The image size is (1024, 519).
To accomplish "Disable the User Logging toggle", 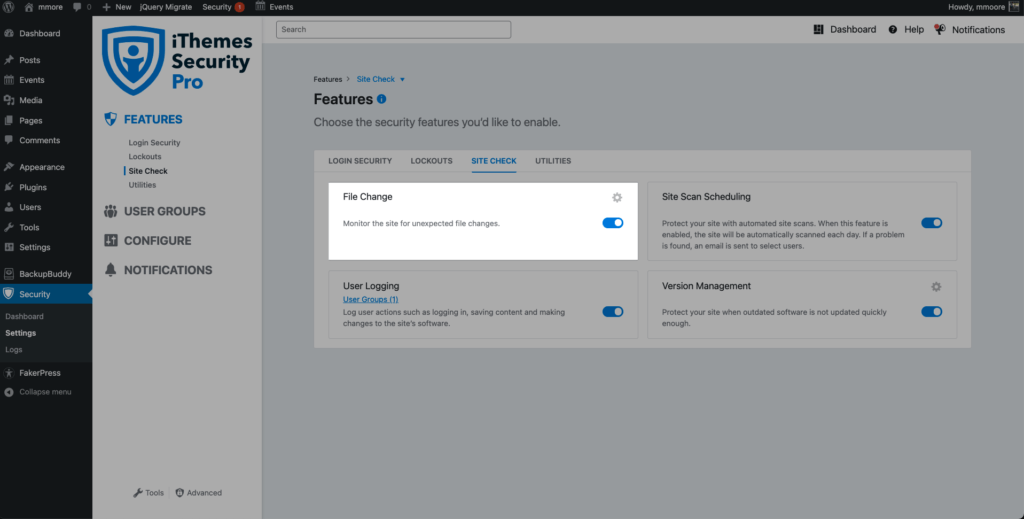I will pos(613,311).
